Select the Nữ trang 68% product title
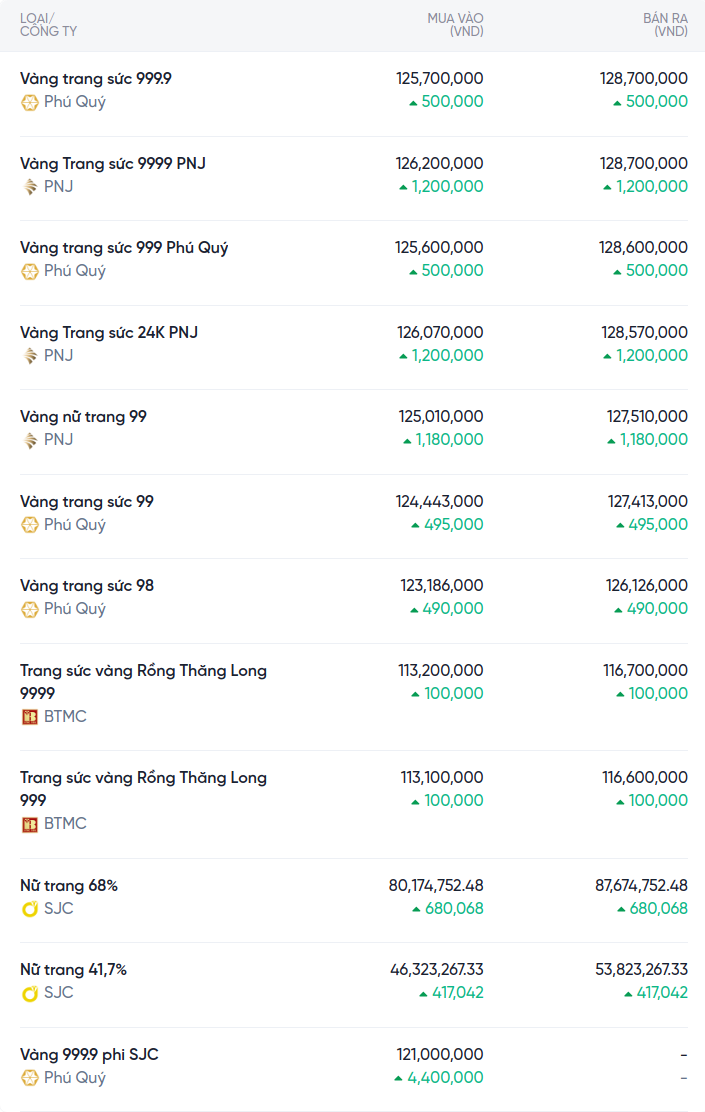The image size is (705, 1112). pos(69,885)
